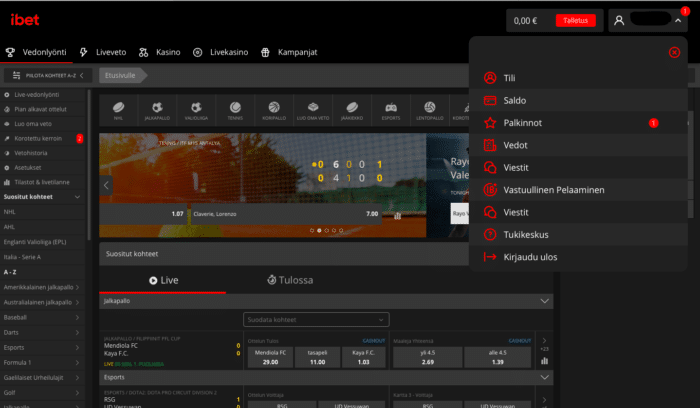
Task: Expand the Esports sidebar category
Action: pos(42,347)
